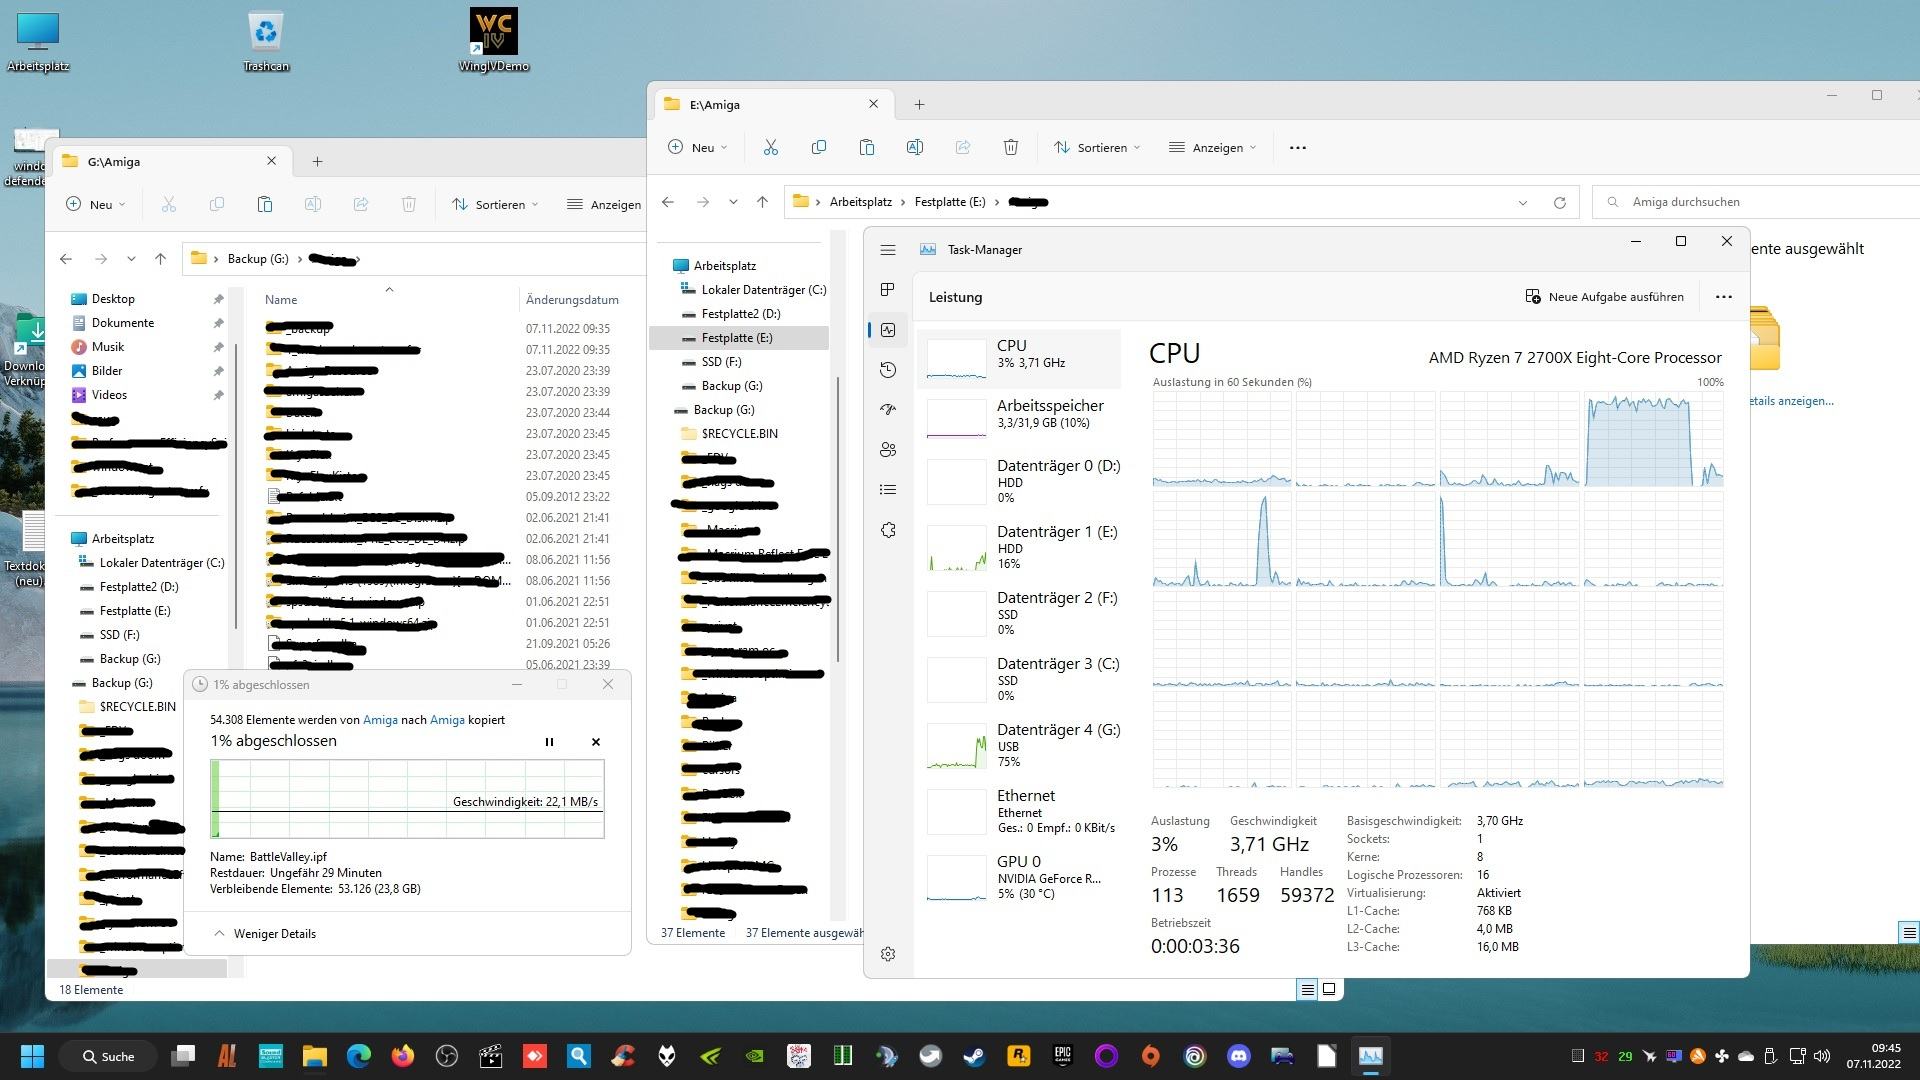The width and height of the screenshot is (1920, 1080).
Task: Open $RECYCLE.BIN in E:\Amiga navigation tree
Action: tap(739, 434)
